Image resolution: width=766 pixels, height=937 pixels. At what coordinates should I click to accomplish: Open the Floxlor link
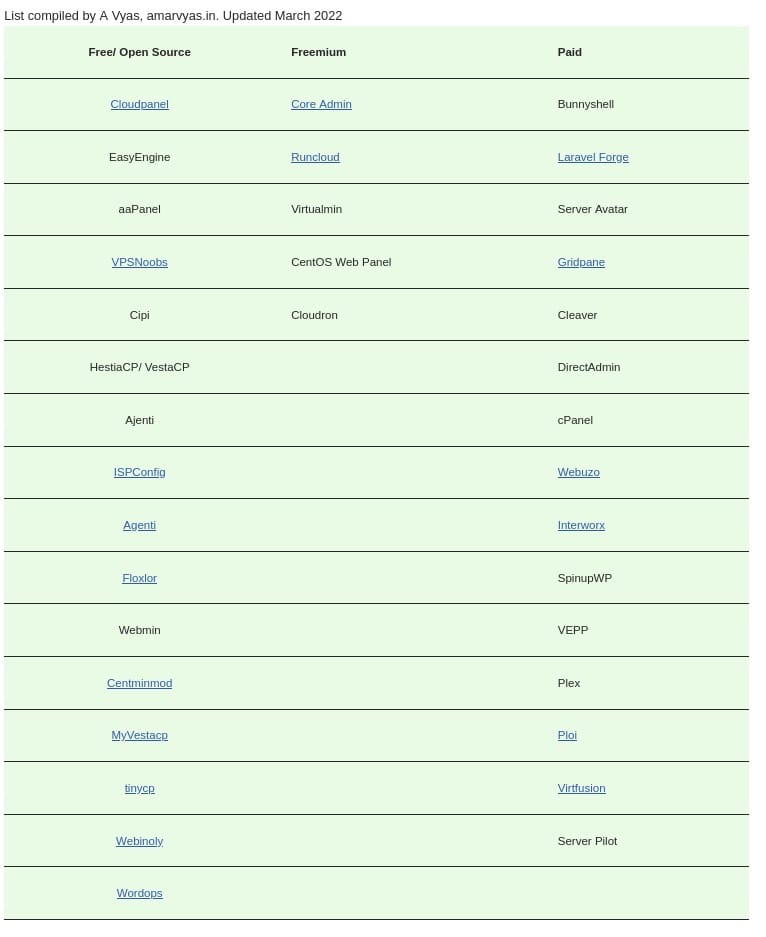[139, 578]
